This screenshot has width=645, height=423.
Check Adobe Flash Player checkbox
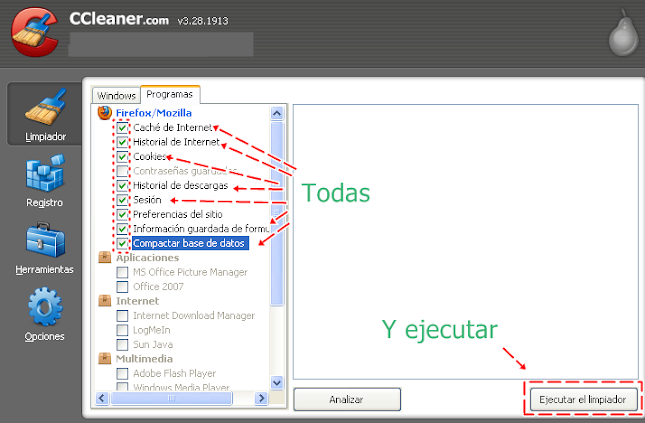pos(122,373)
